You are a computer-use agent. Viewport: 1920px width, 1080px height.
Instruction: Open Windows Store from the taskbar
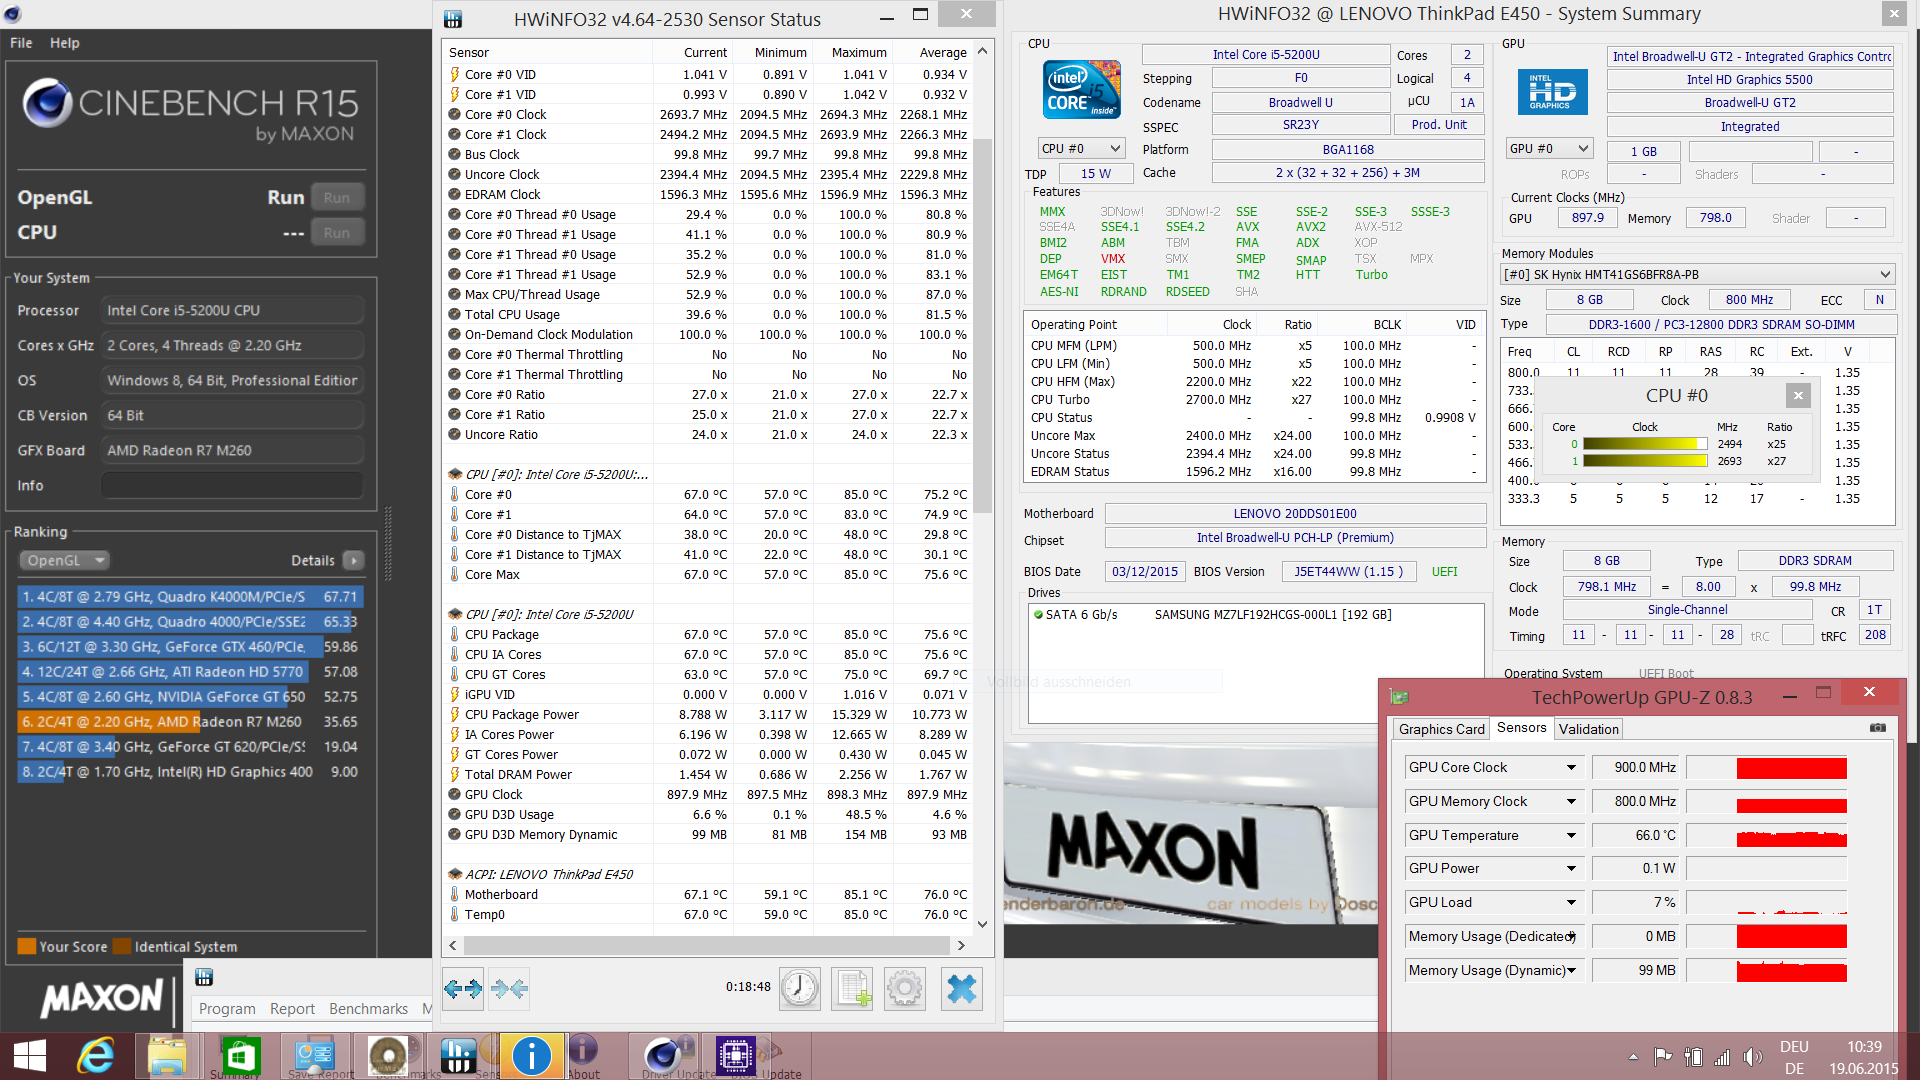[240, 1055]
